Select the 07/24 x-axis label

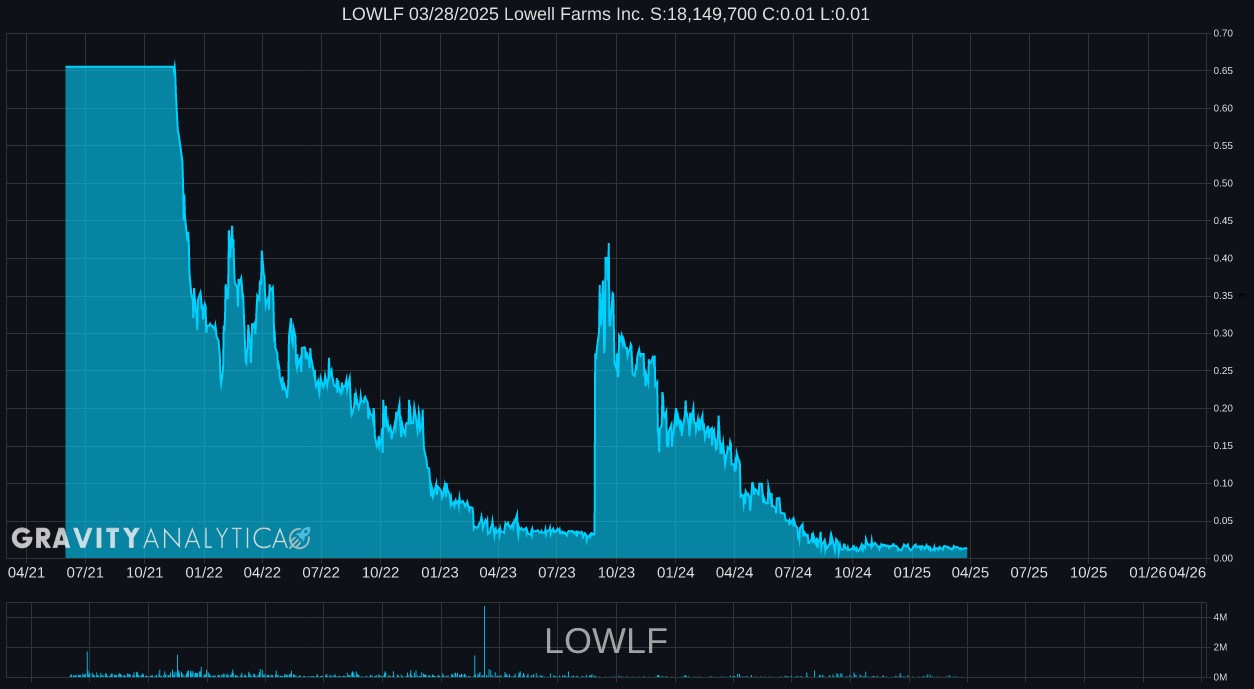click(x=794, y=572)
